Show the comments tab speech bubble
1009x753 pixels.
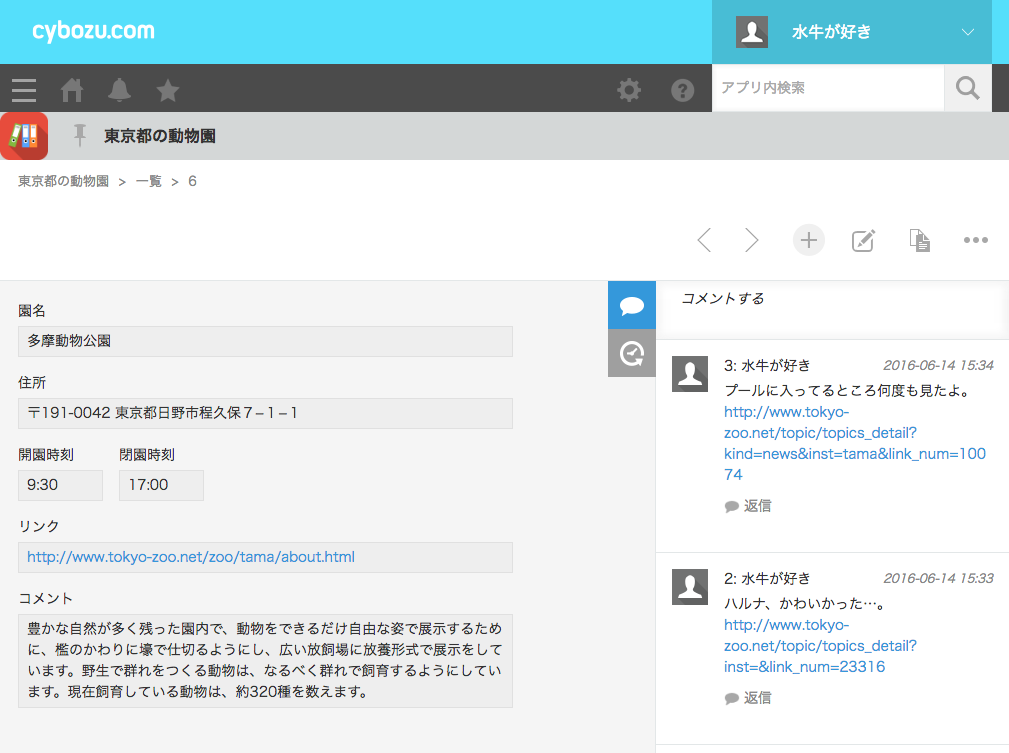632,305
